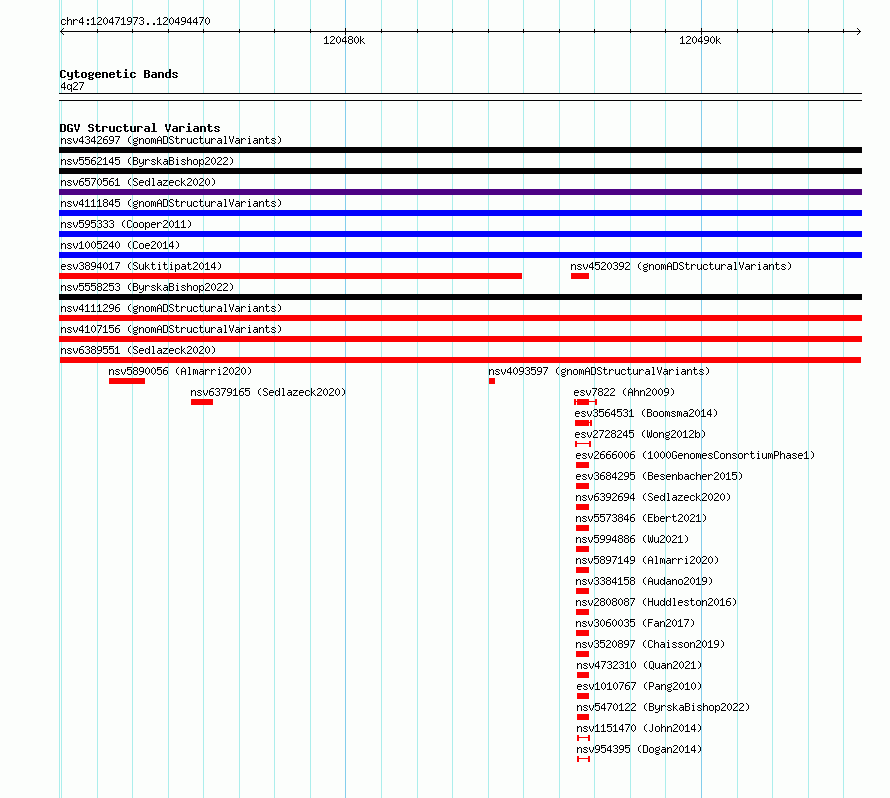Click nsv2808087 (Huddleston2016) label
Viewport: 890px width, 798px height.
click(x=656, y=602)
